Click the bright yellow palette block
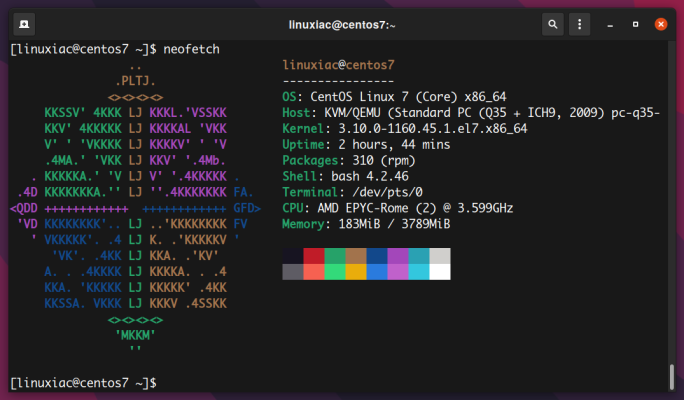This screenshot has height=400, width=684. tap(356, 272)
